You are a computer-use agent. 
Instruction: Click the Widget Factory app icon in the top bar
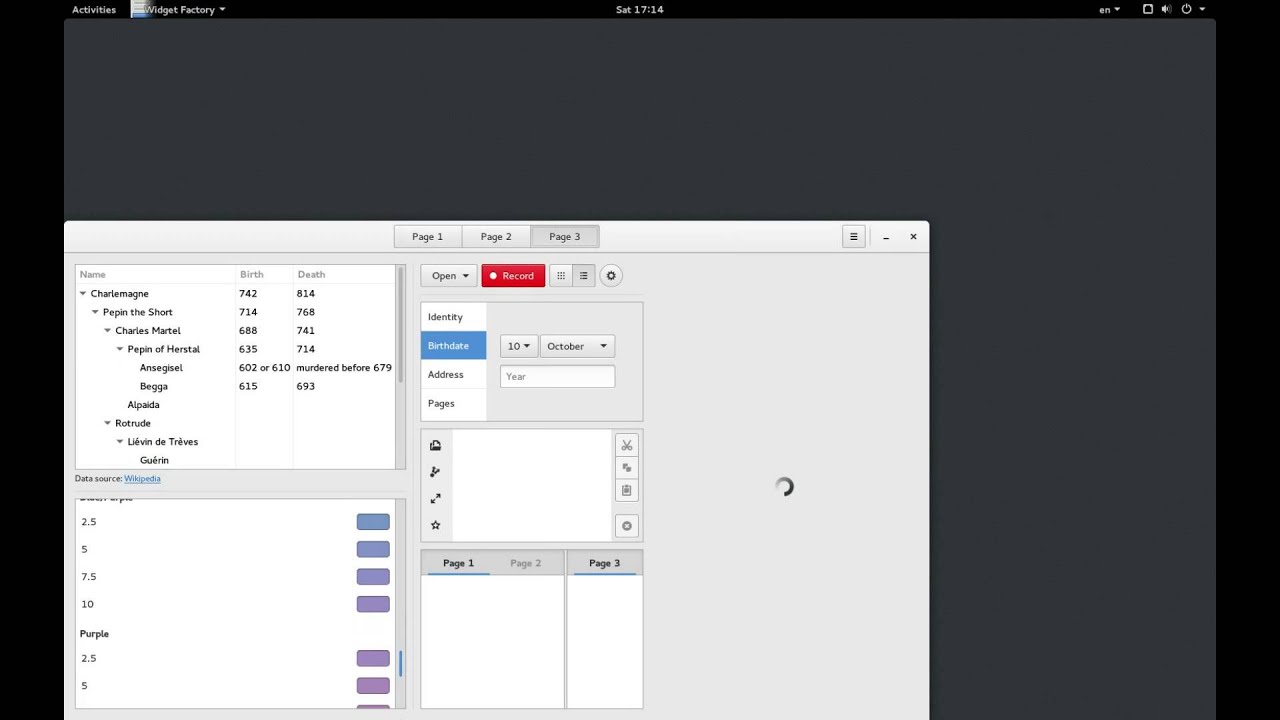(139, 9)
